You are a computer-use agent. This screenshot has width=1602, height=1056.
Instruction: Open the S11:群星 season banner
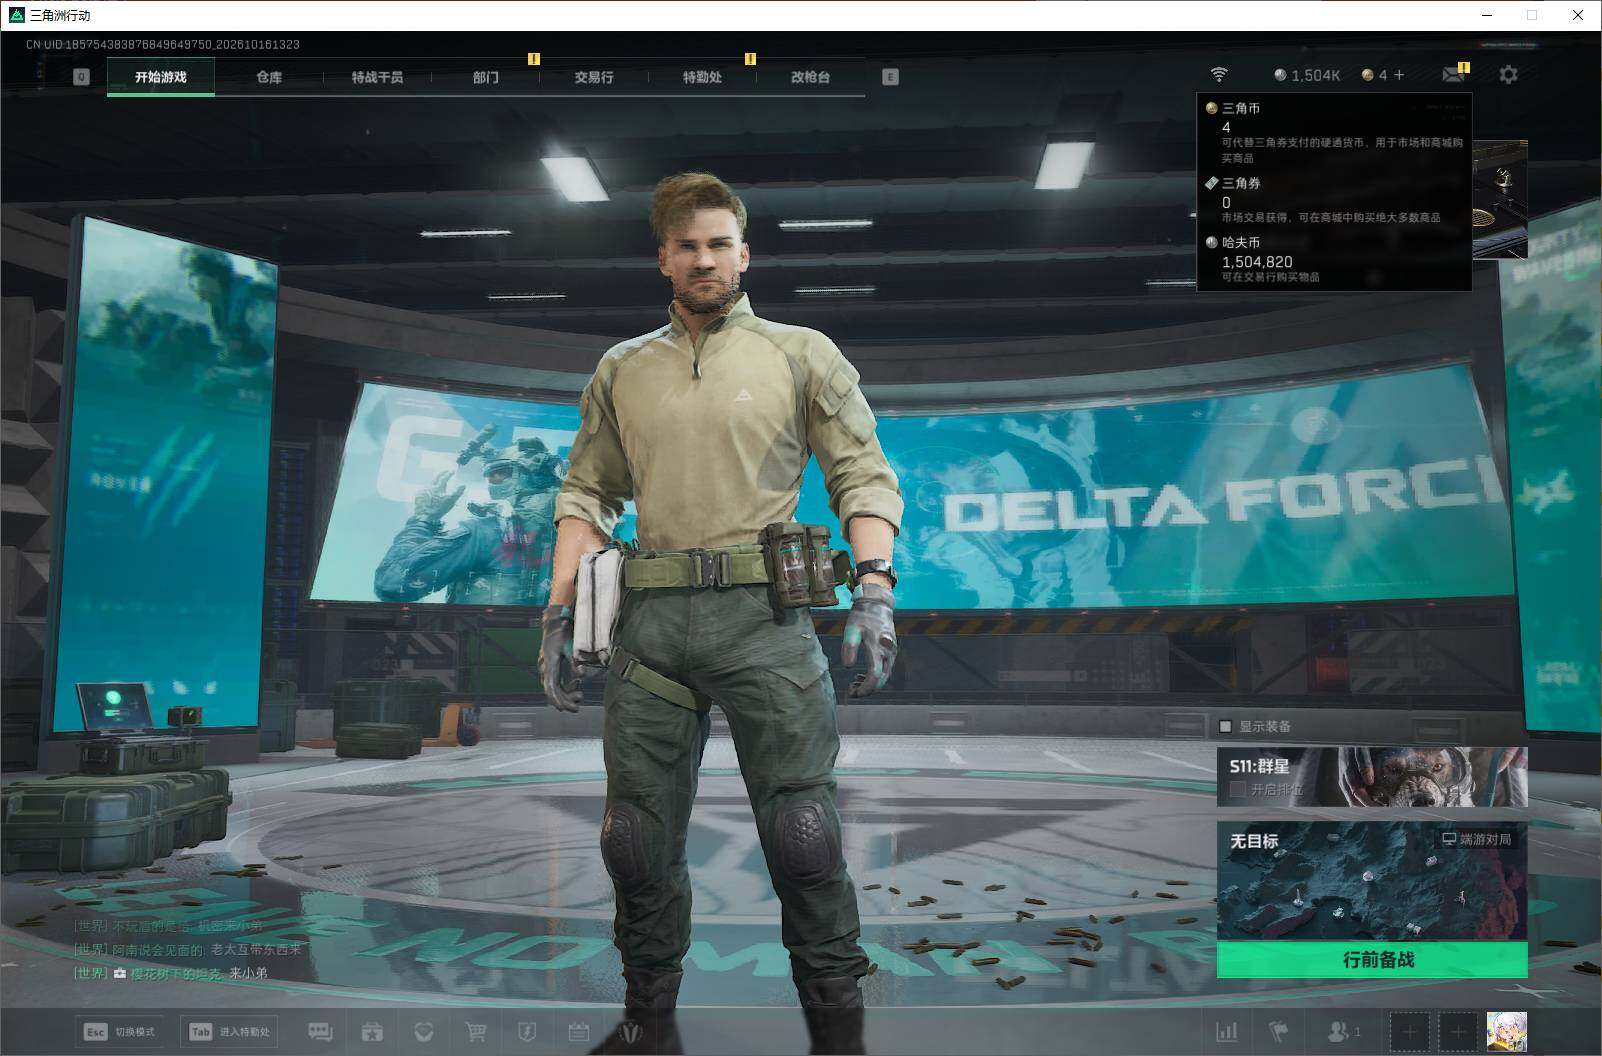click(x=1372, y=777)
